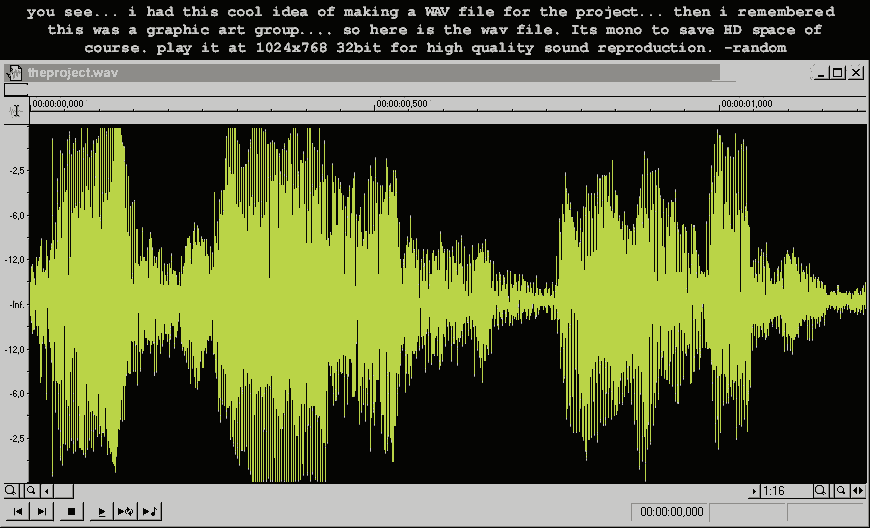Screen dimensions: 870x528
Task: Click the 00:00:00,000 position display
Action: click(672, 512)
